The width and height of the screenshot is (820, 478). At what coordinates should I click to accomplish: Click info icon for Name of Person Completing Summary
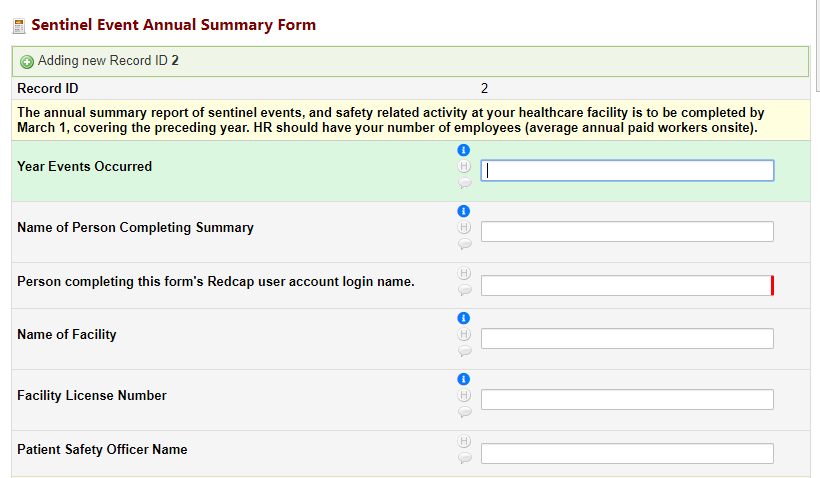463,211
